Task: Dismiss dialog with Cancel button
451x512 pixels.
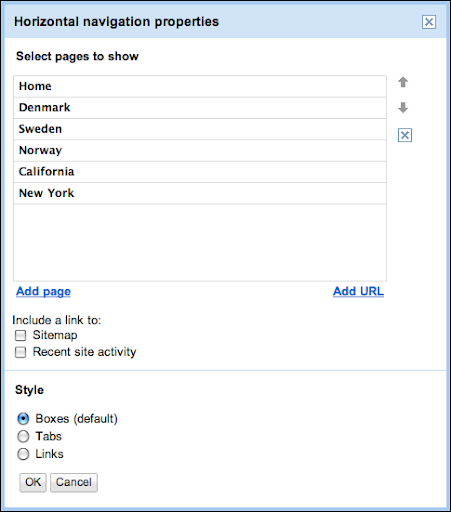Action: tap(74, 482)
